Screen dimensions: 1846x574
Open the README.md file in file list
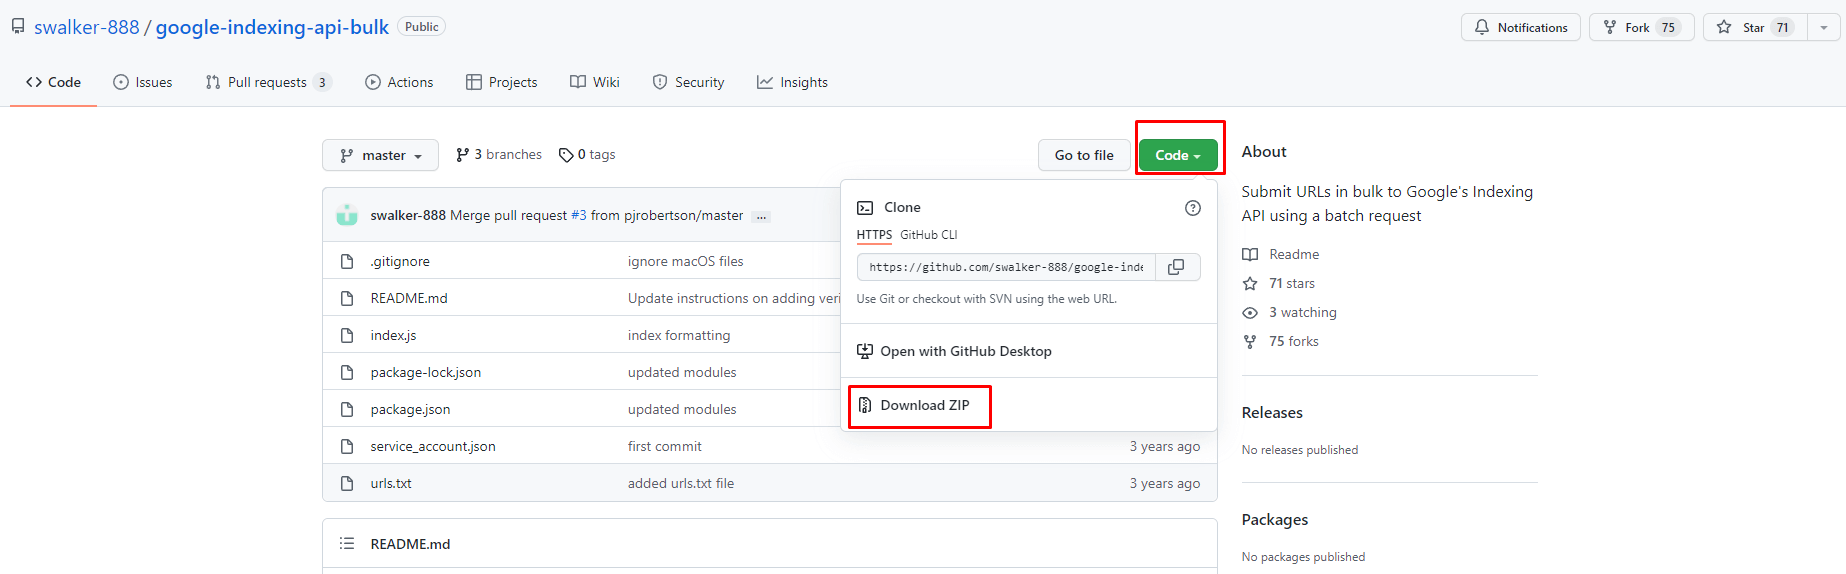(409, 298)
